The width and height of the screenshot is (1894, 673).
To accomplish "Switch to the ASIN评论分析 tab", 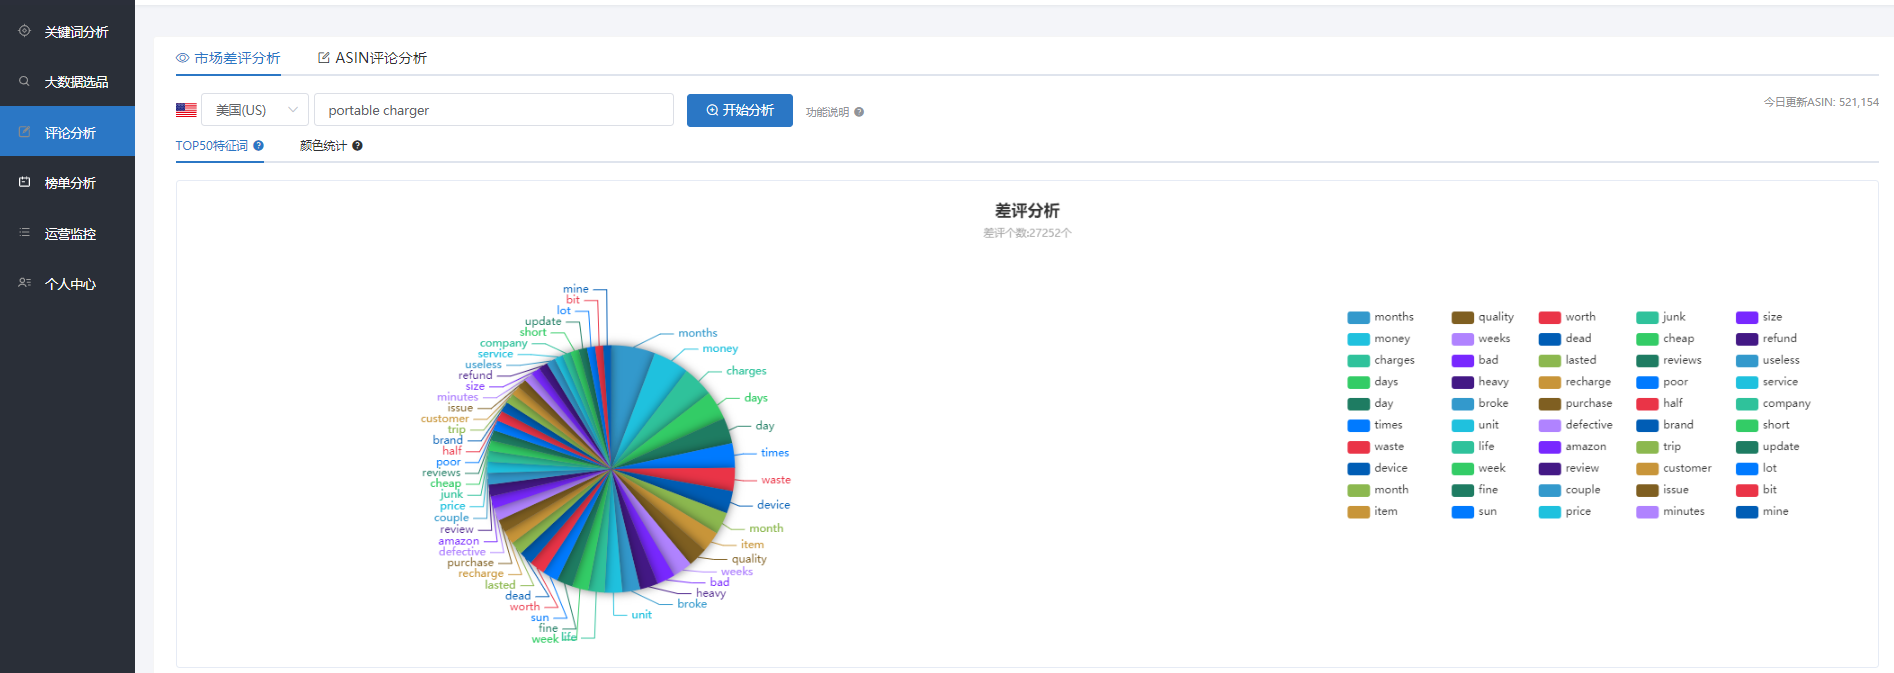I will [372, 58].
